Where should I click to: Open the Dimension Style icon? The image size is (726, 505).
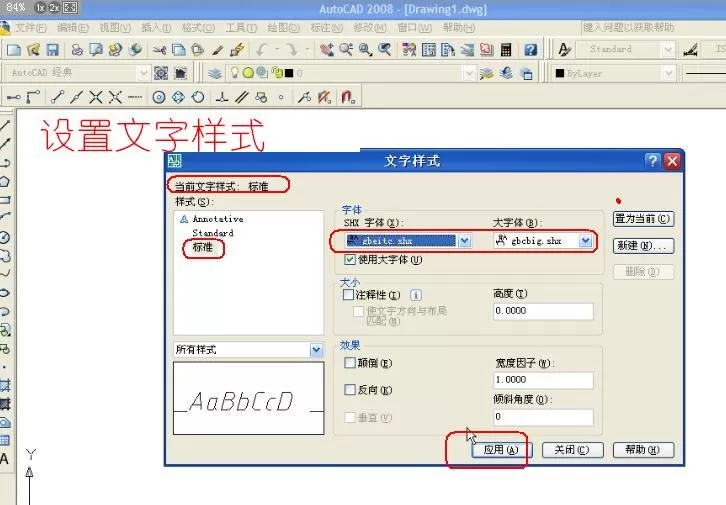[690, 50]
